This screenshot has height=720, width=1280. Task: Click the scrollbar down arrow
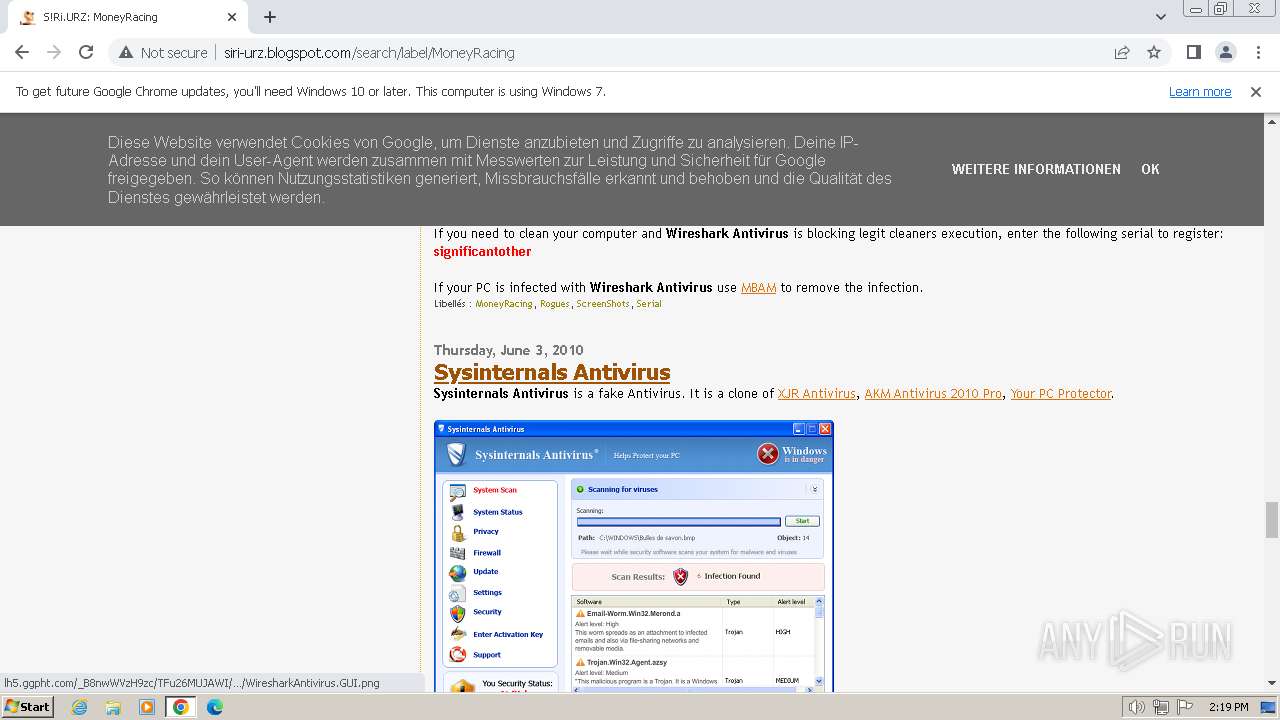tap(1272, 684)
